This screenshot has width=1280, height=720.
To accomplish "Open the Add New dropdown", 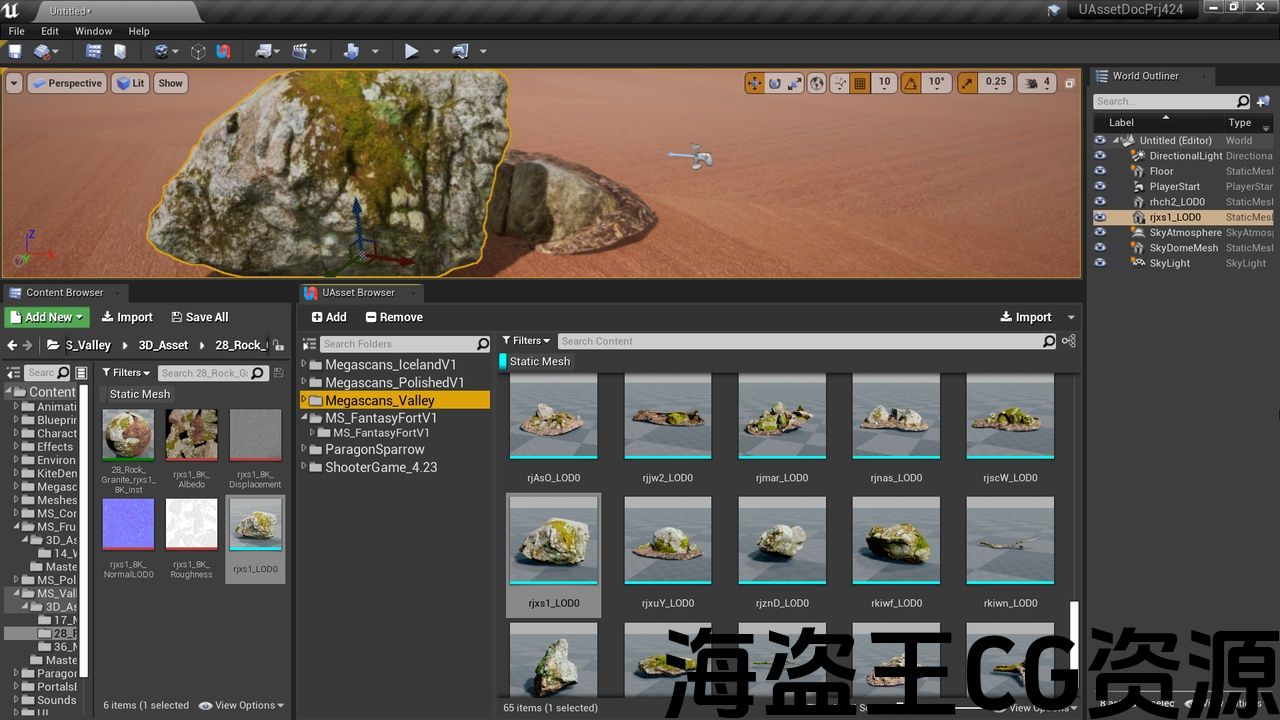I will pyautogui.click(x=47, y=317).
